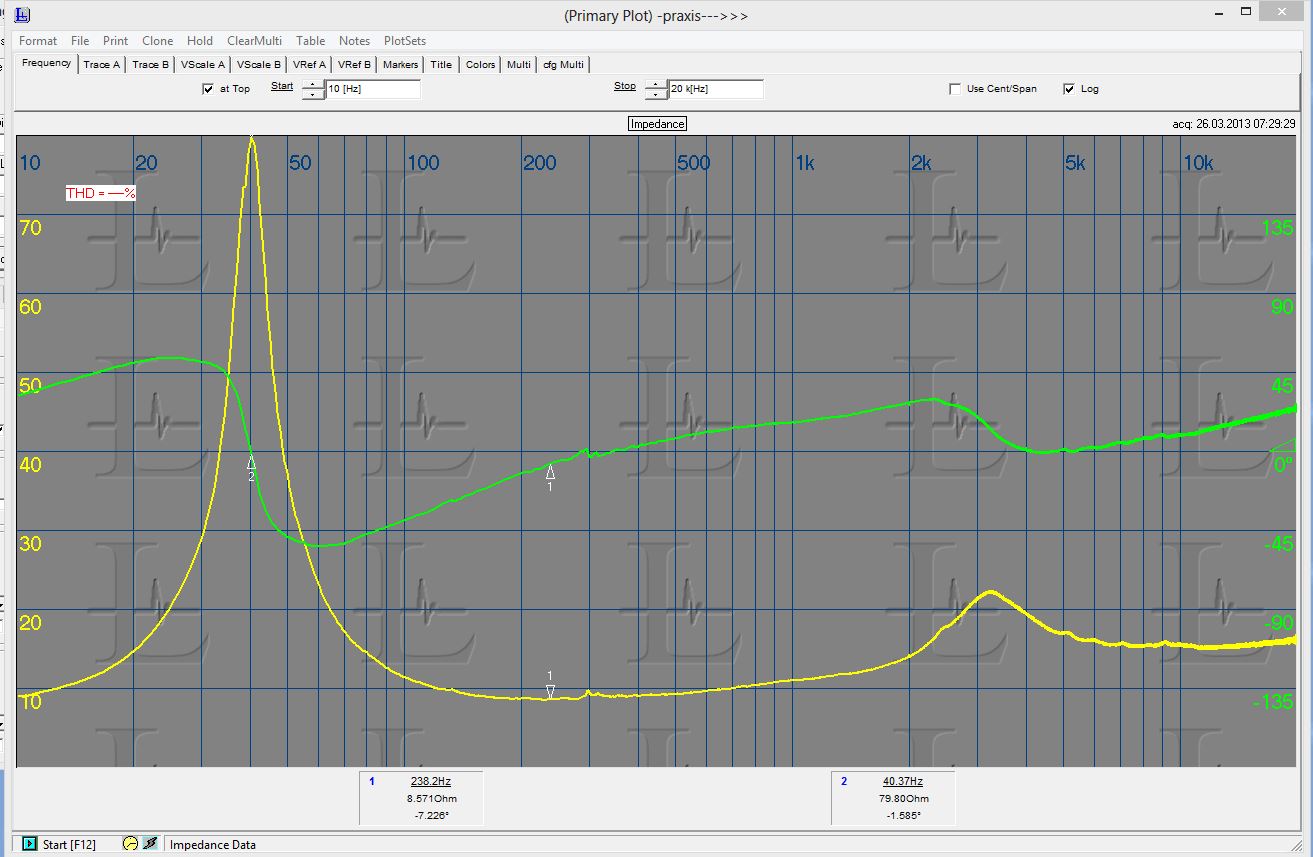Enable the Use Cent/Span checkbox

pyautogui.click(x=955, y=89)
